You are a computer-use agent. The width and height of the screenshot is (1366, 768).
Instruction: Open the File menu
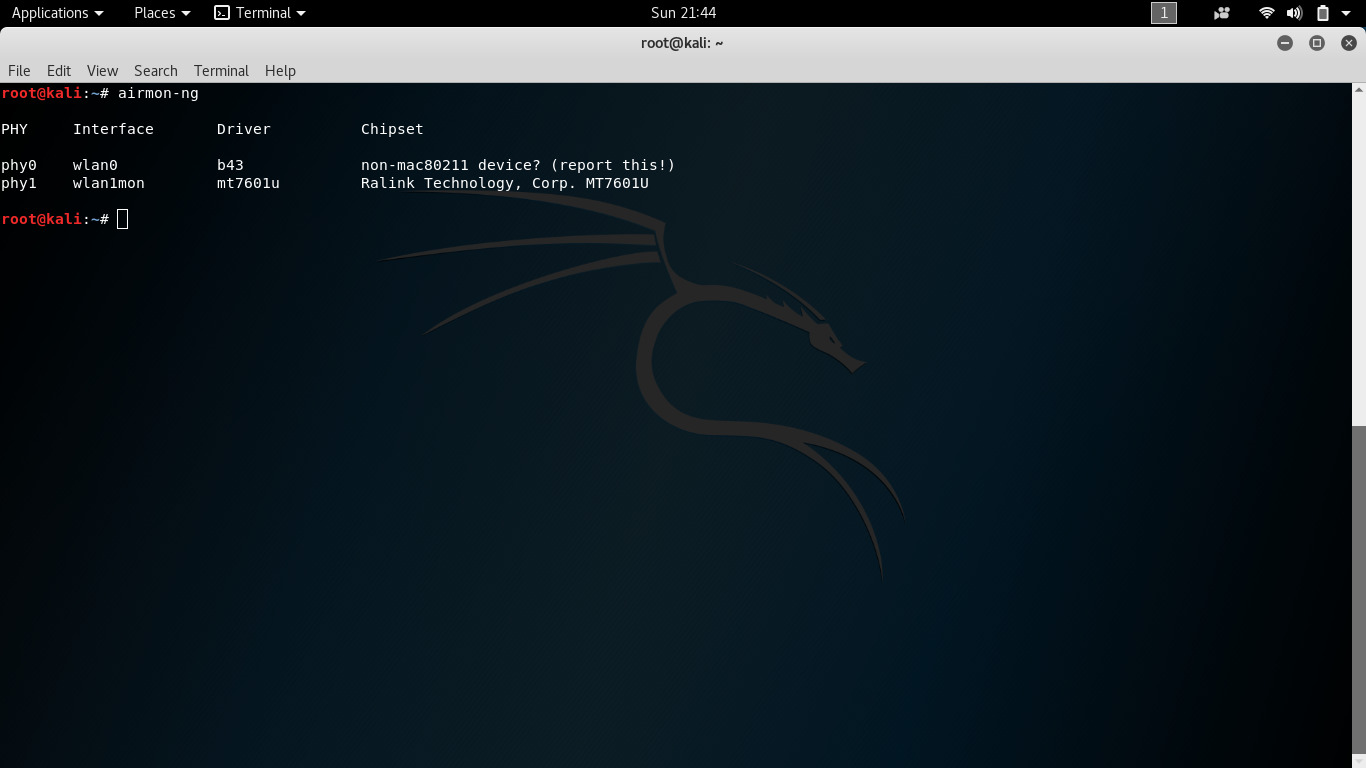click(x=19, y=70)
